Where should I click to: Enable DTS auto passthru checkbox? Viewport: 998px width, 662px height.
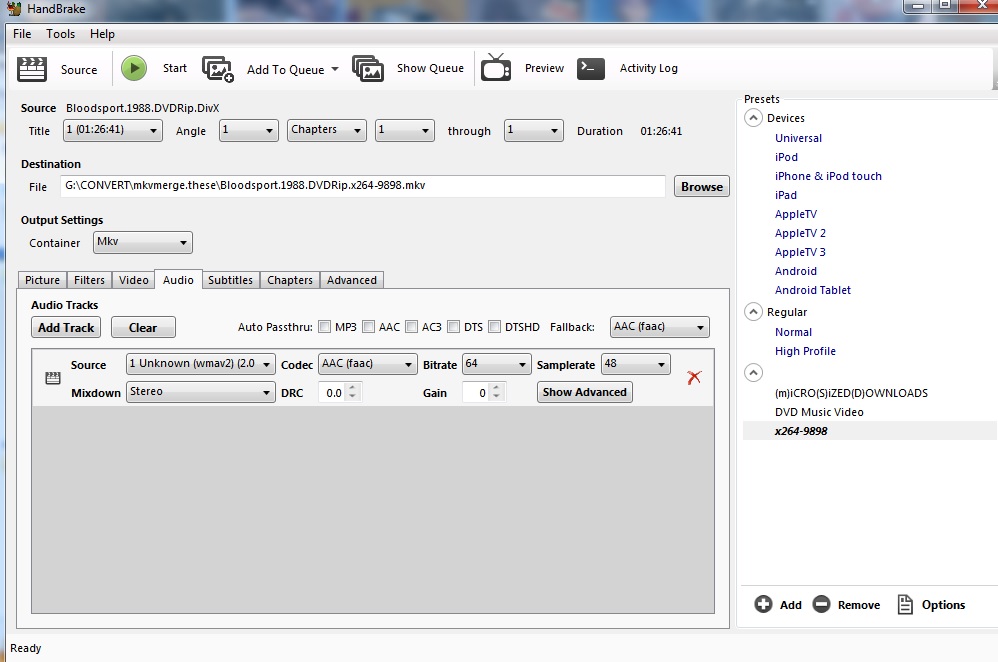[454, 327]
